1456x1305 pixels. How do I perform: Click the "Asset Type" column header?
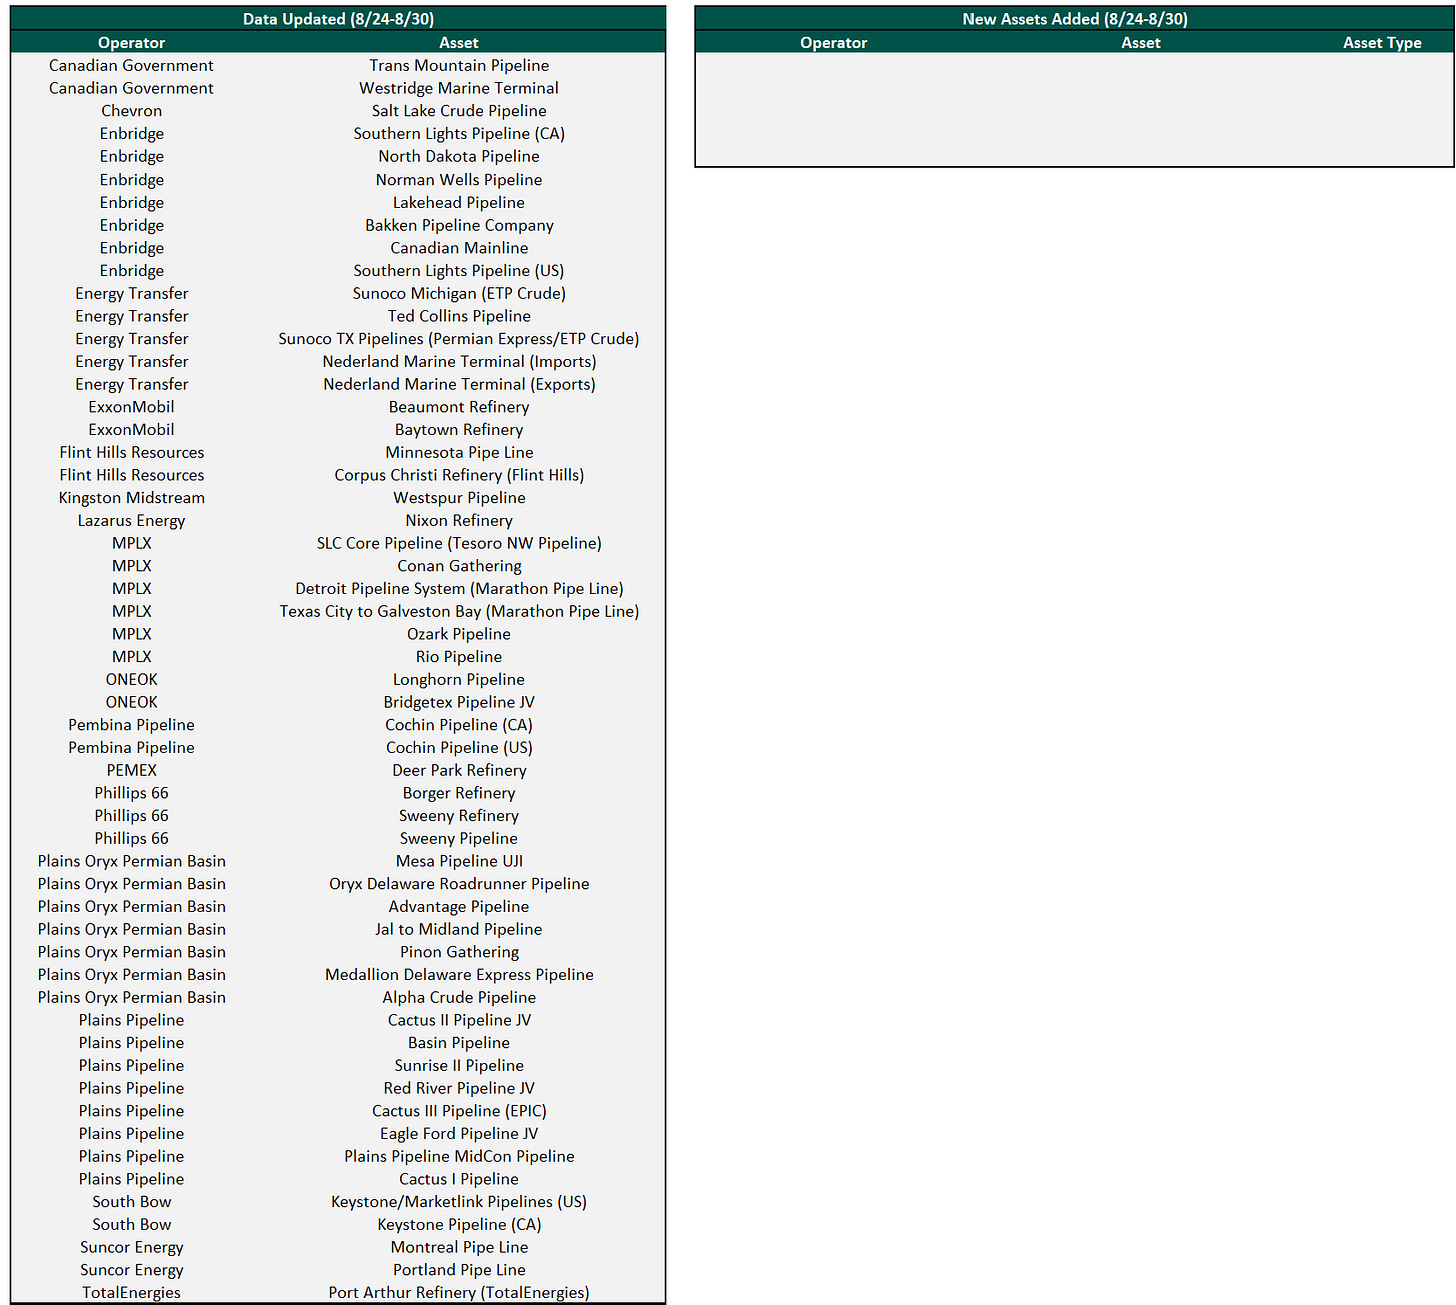[1382, 43]
